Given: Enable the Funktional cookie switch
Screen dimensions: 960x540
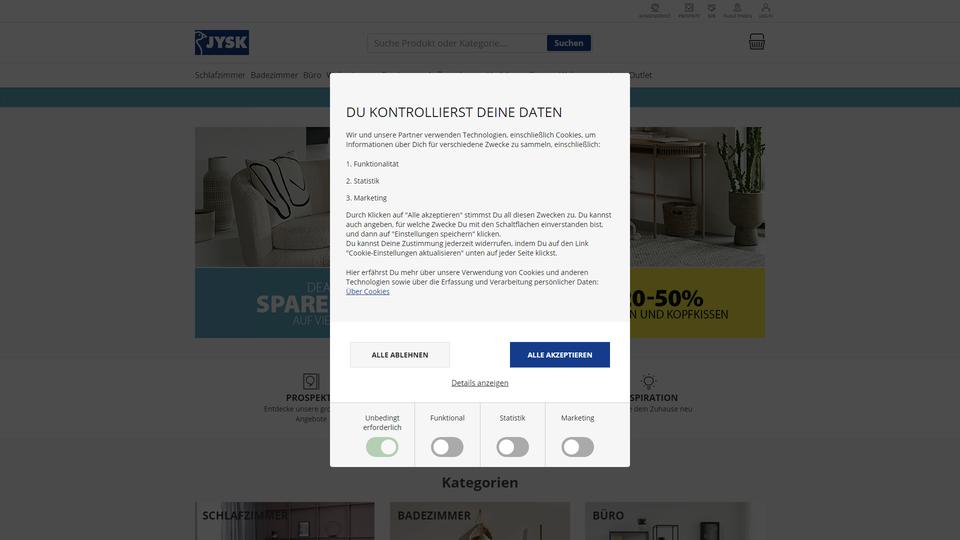Looking at the screenshot, I should 447,447.
